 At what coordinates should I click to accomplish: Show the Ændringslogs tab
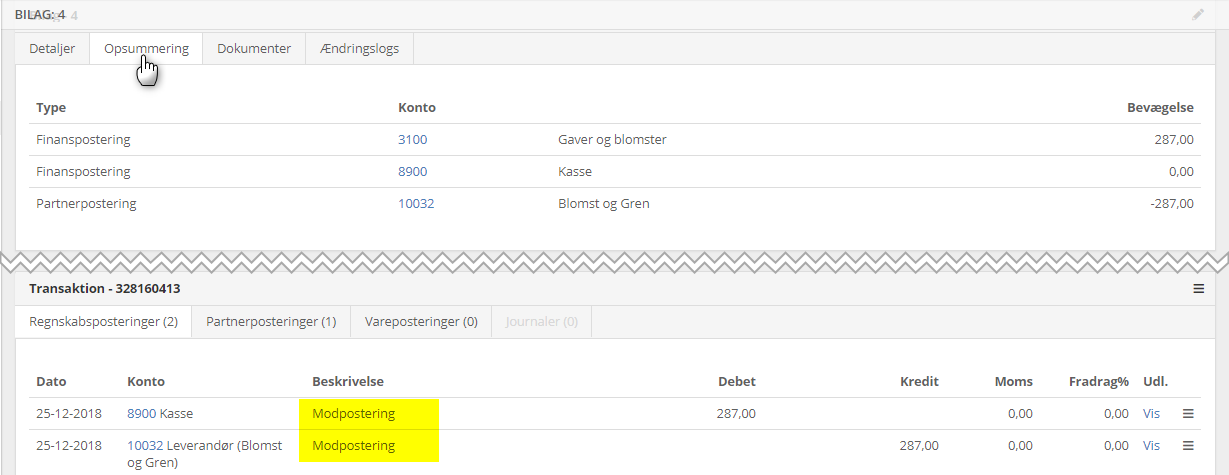click(x=359, y=49)
